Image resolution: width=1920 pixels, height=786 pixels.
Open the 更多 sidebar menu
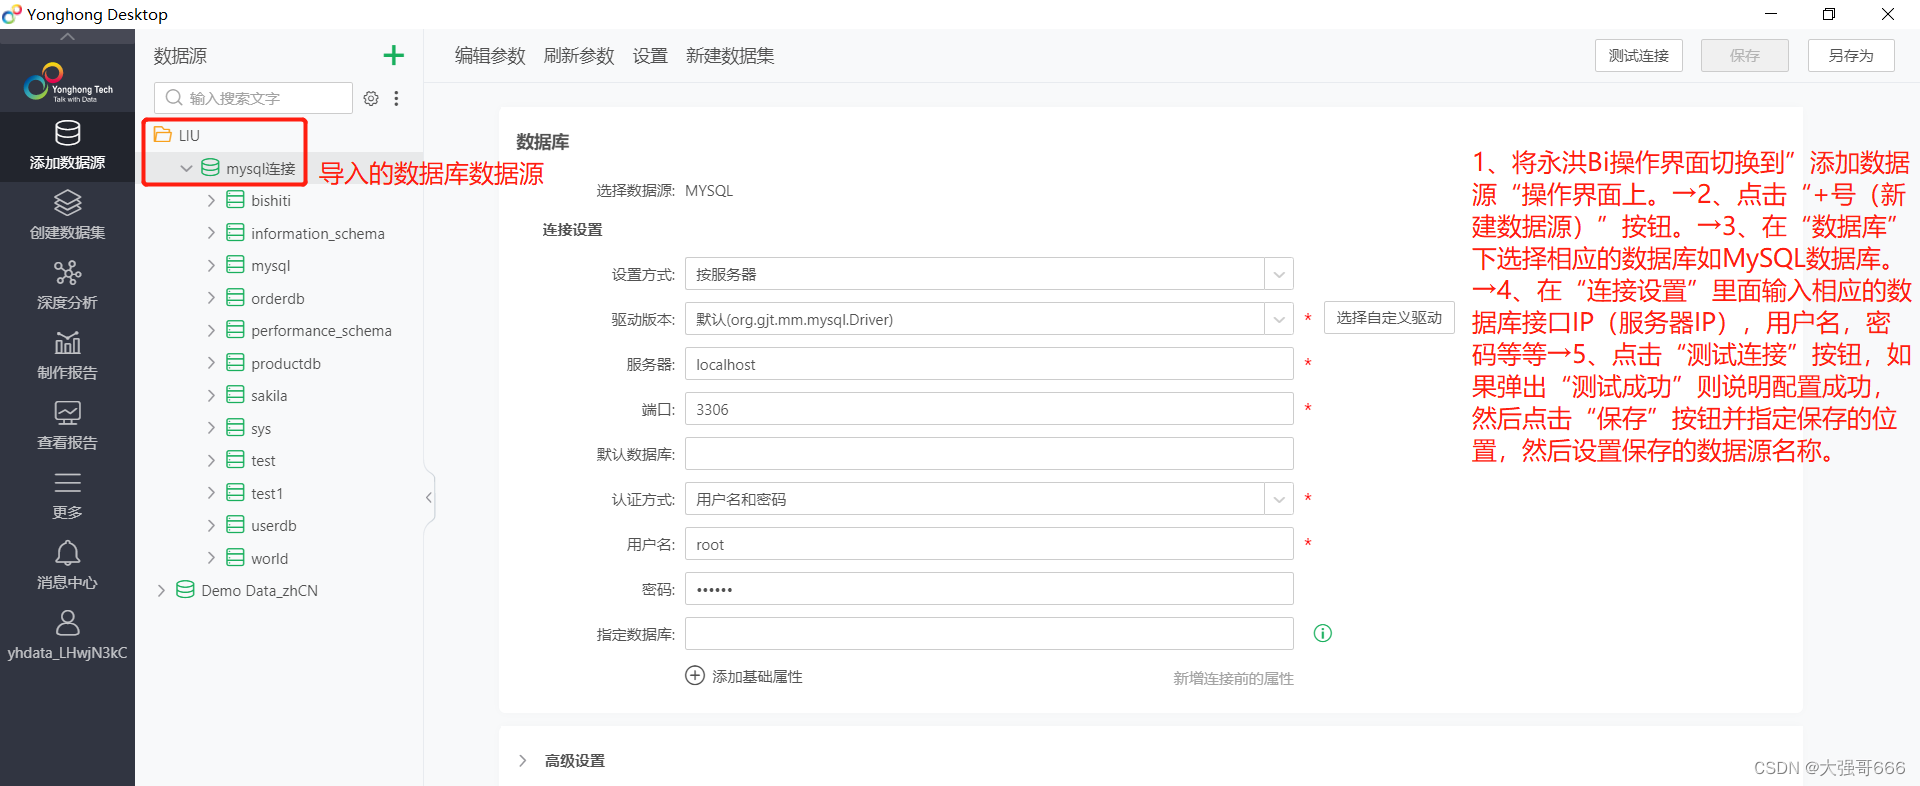(x=67, y=496)
